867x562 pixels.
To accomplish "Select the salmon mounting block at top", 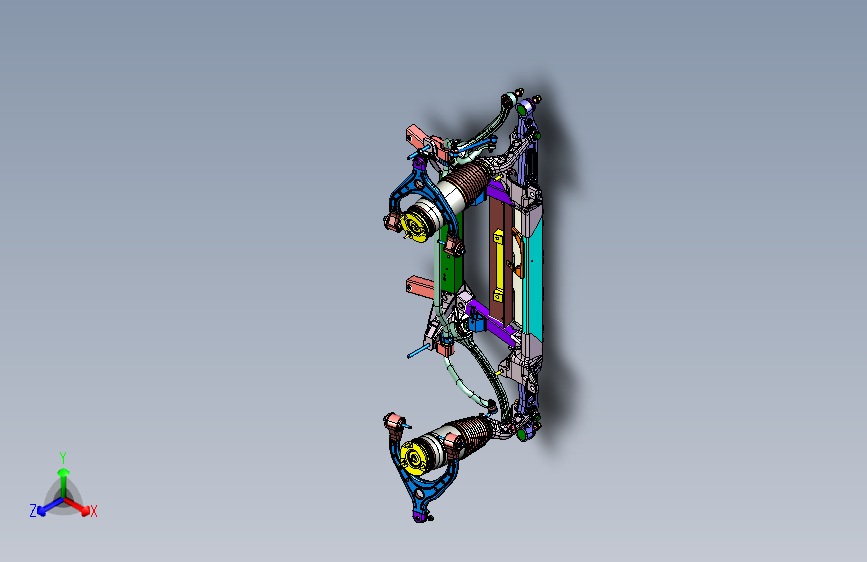I will (420, 136).
